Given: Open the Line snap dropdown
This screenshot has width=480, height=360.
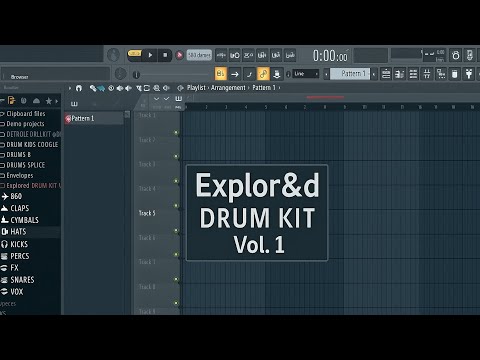Looking at the screenshot, I should coord(306,74).
